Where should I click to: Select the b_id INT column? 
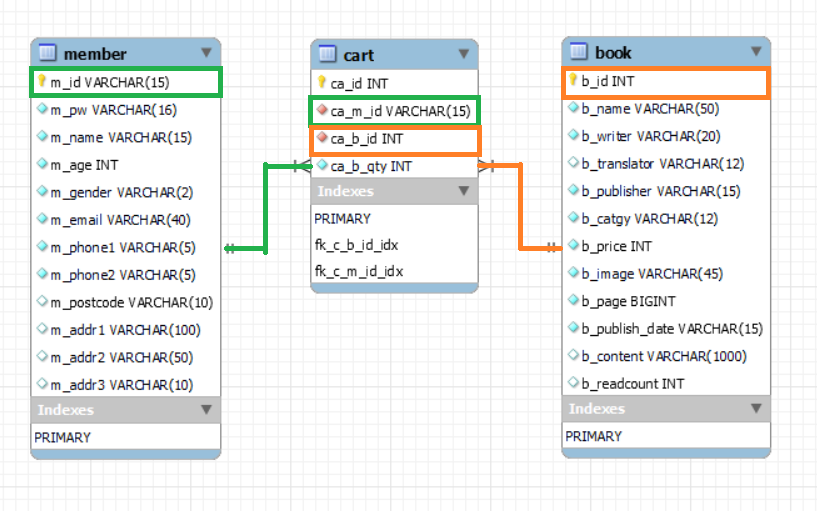[x=666, y=82]
